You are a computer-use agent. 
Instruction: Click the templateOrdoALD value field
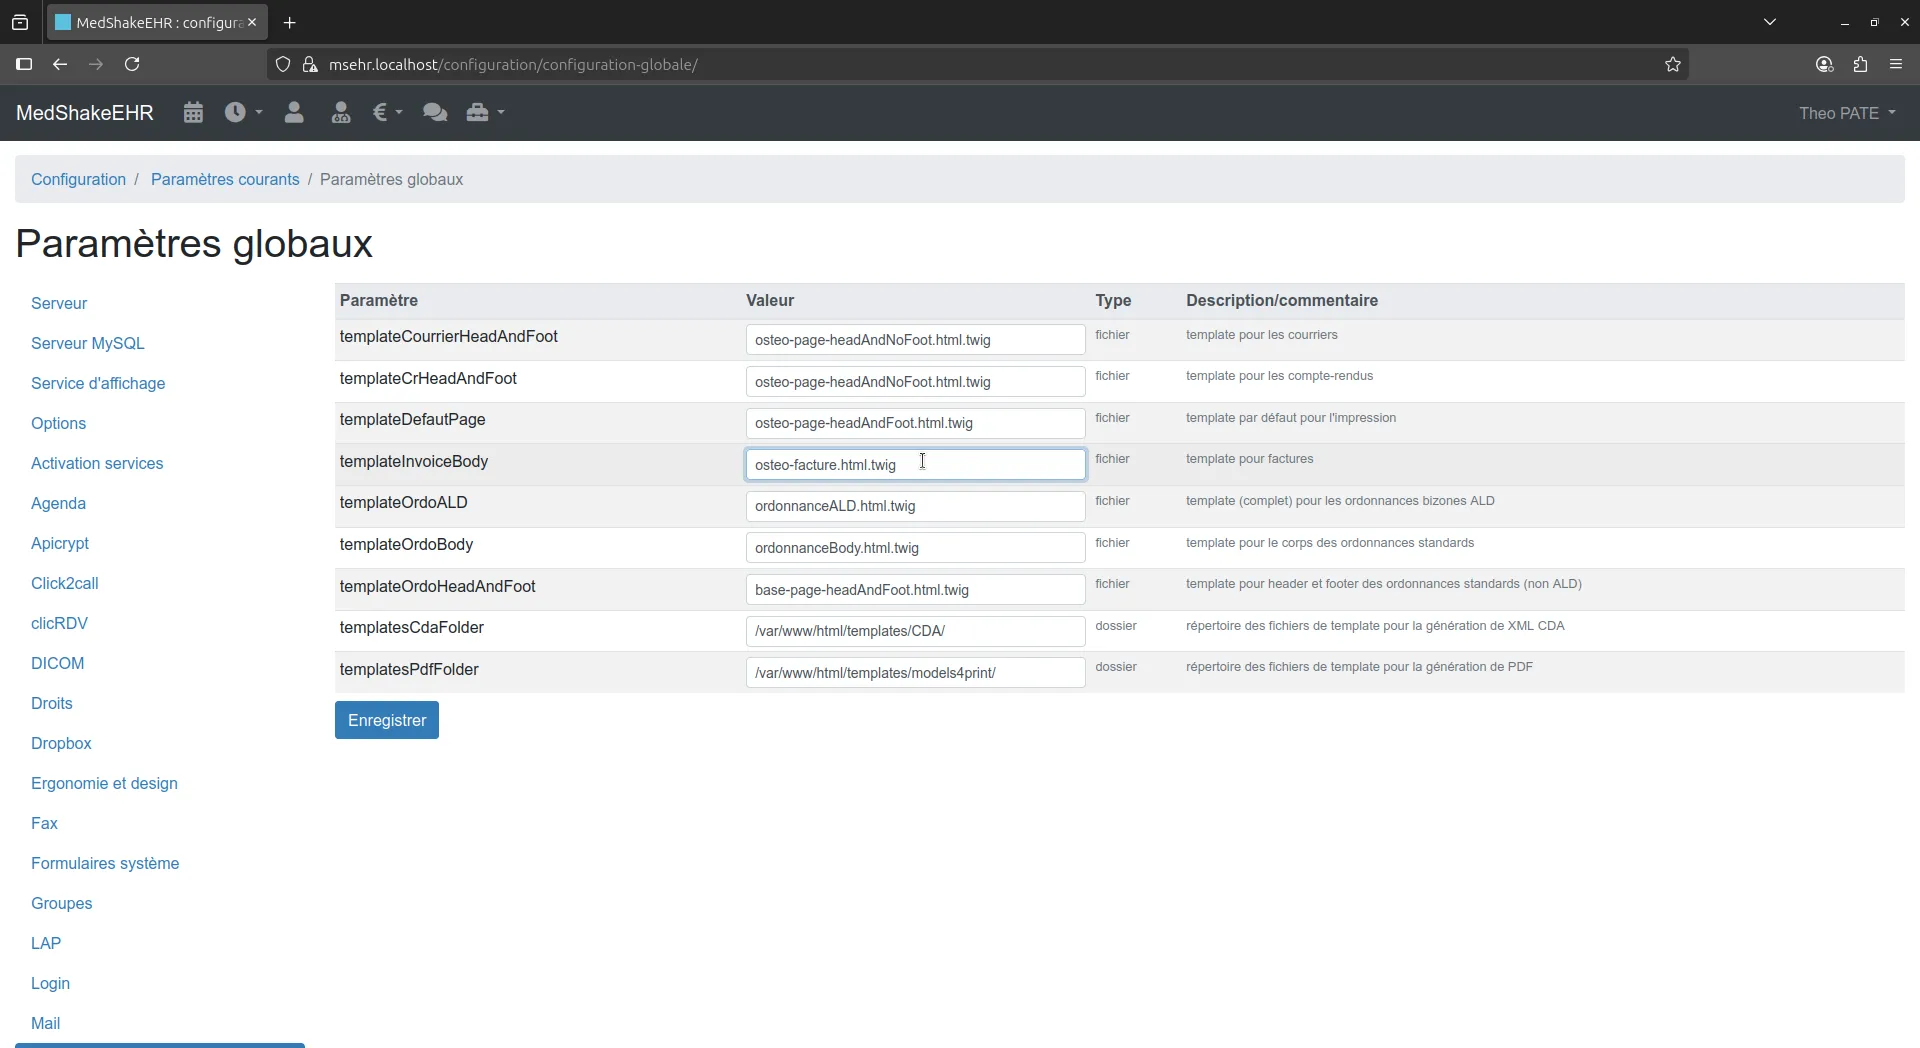pyautogui.click(x=915, y=506)
